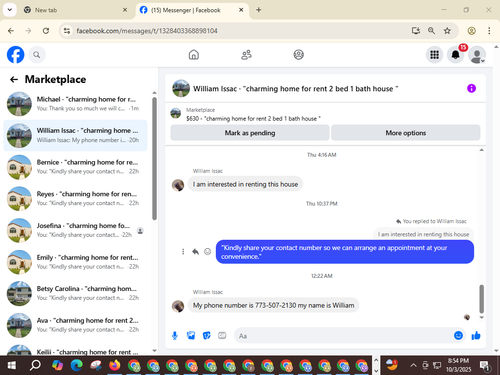Open the tab search dropdown chevron
The image size is (500, 375).
10,10
